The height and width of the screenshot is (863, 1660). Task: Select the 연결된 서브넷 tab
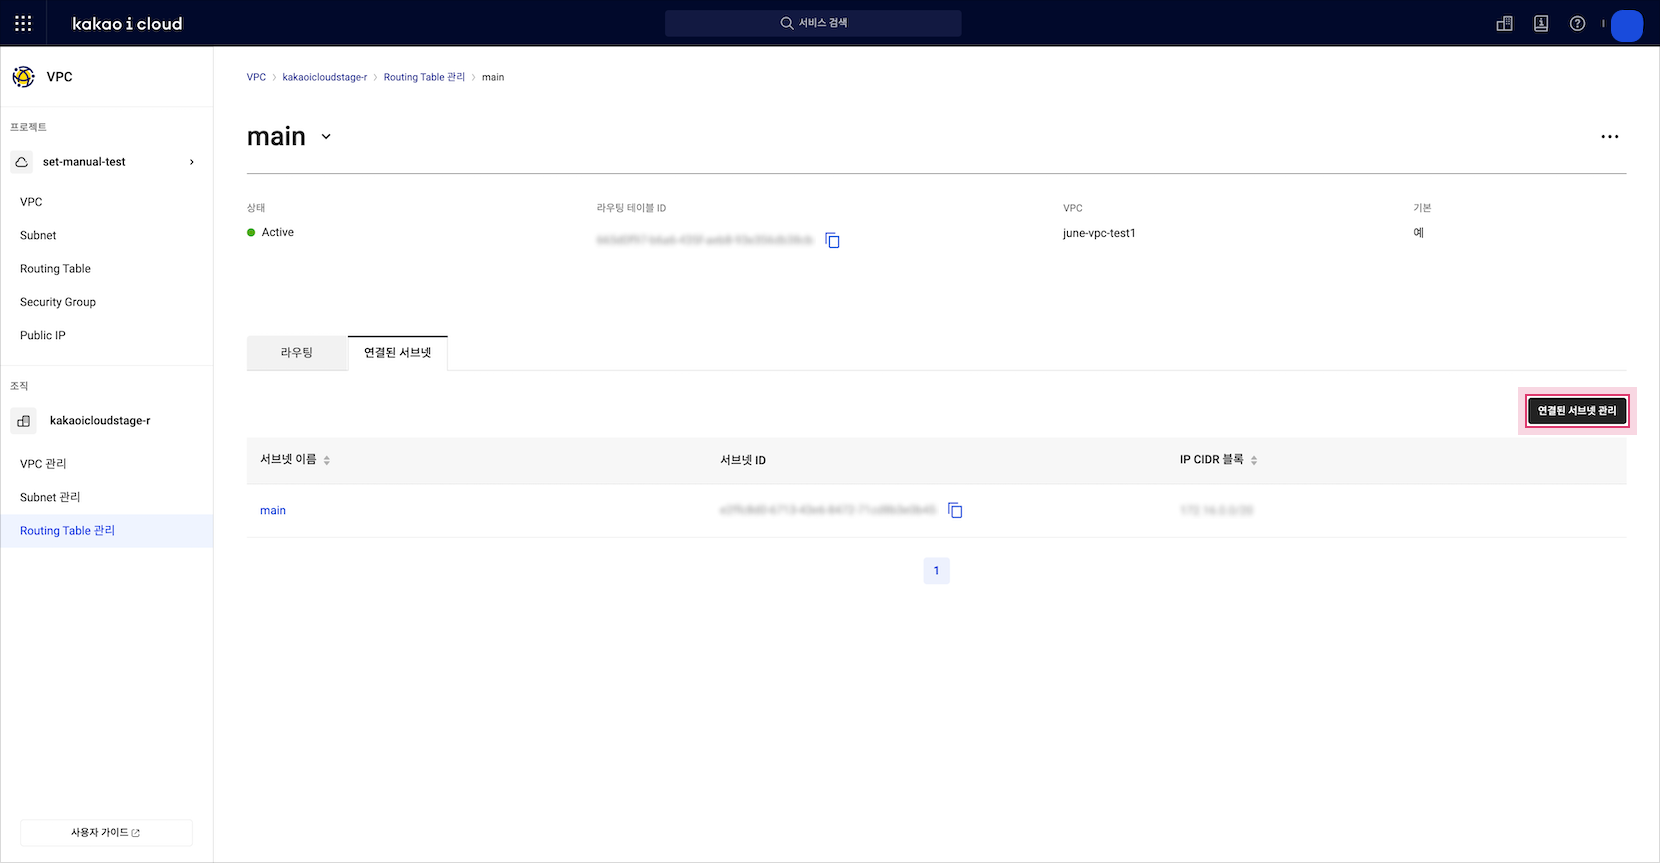pos(398,353)
